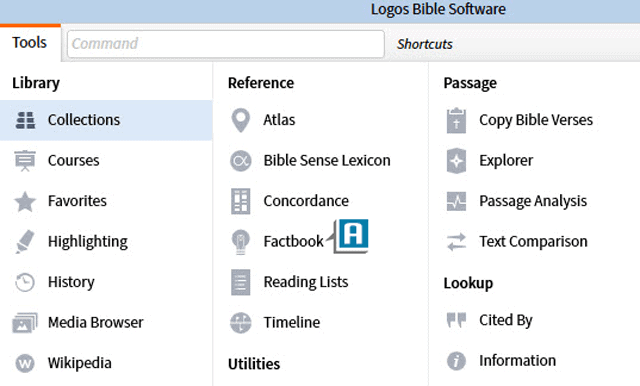Click the Lookup section heading
Screen dimensions: 640x386
[x=468, y=283]
